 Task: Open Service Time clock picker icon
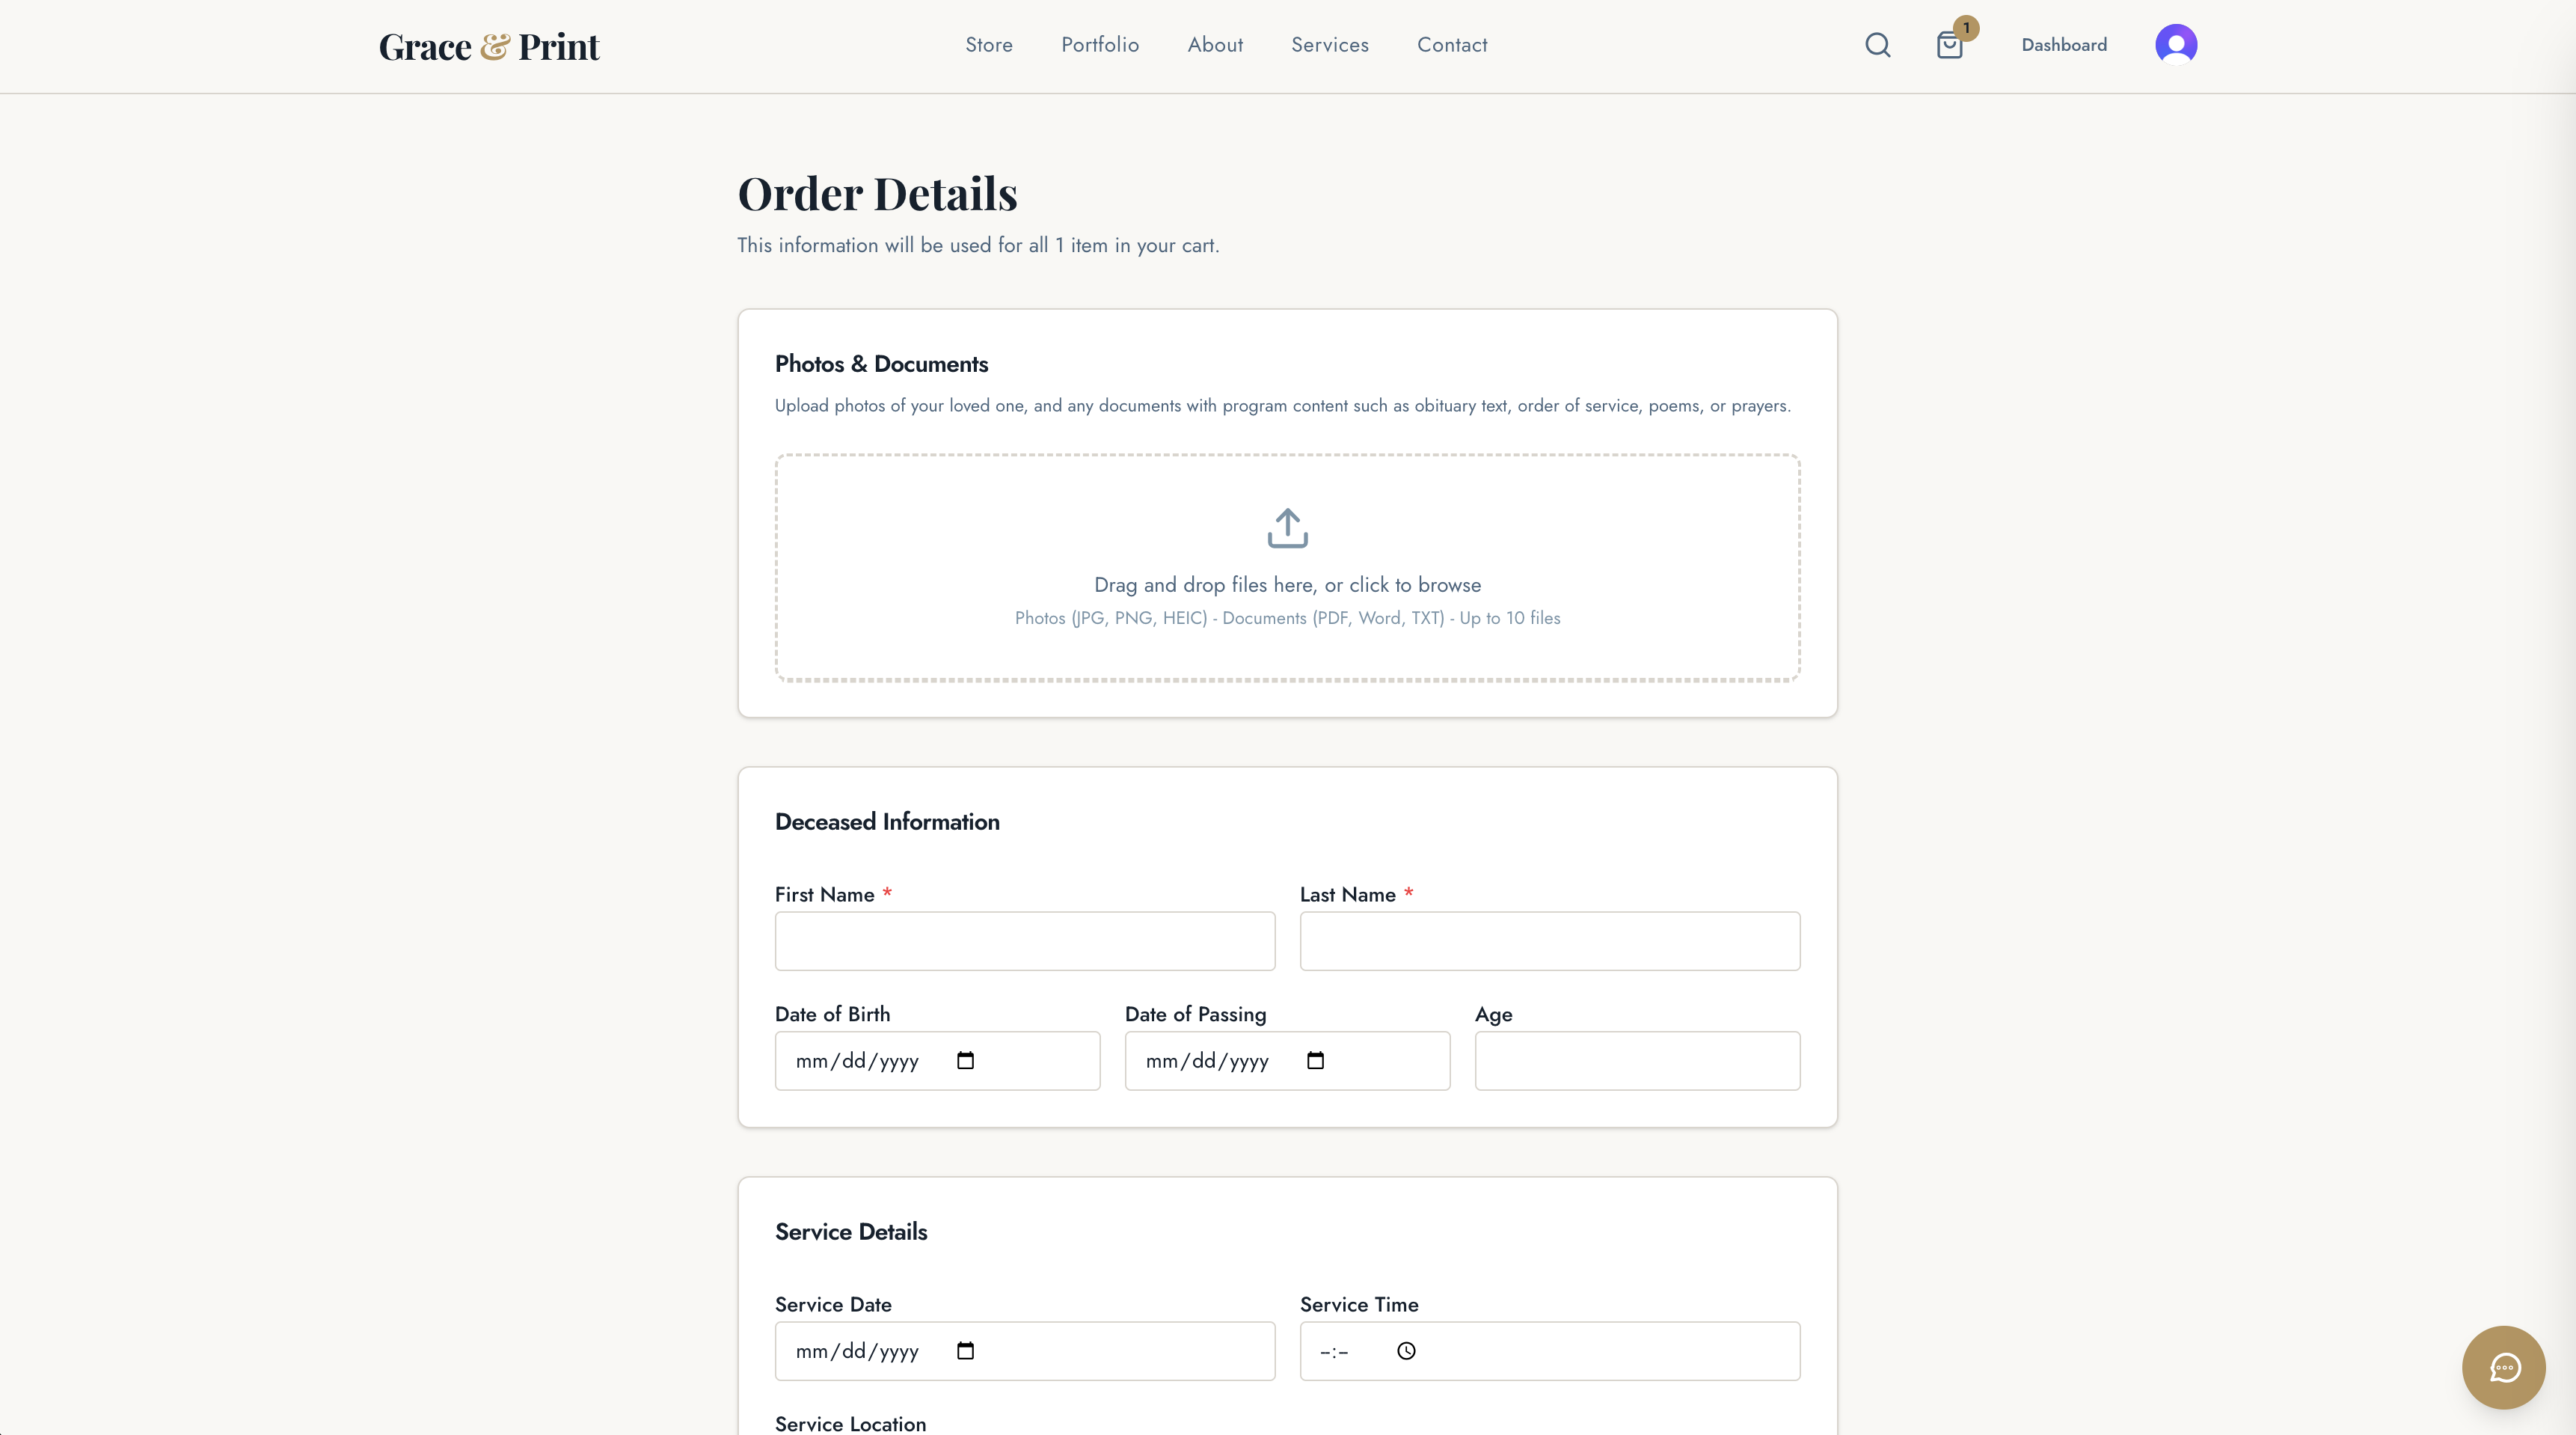pyautogui.click(x=1406, y=1350)
